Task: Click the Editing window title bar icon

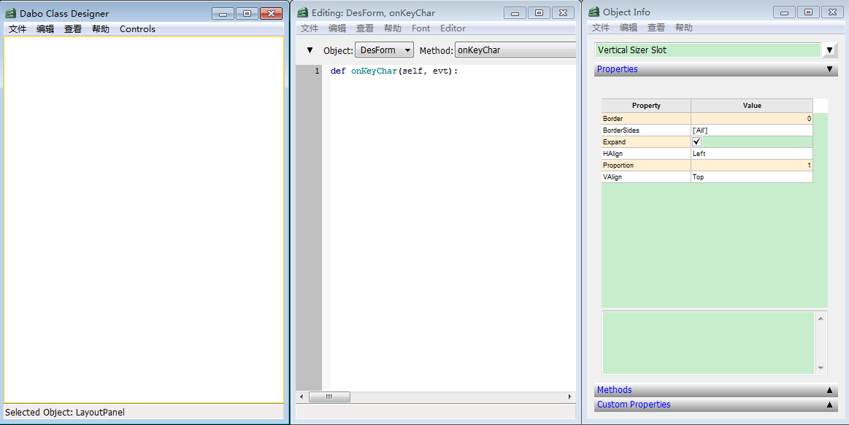Action: [302, 12]
